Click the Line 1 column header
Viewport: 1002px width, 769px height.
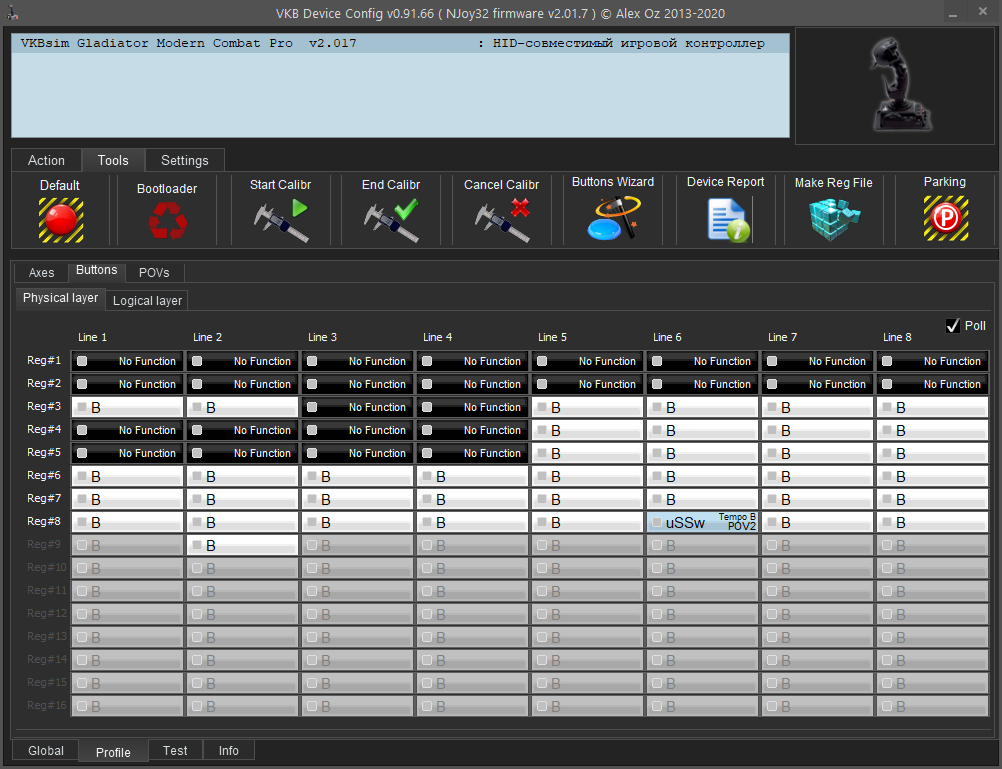(93, 337)
